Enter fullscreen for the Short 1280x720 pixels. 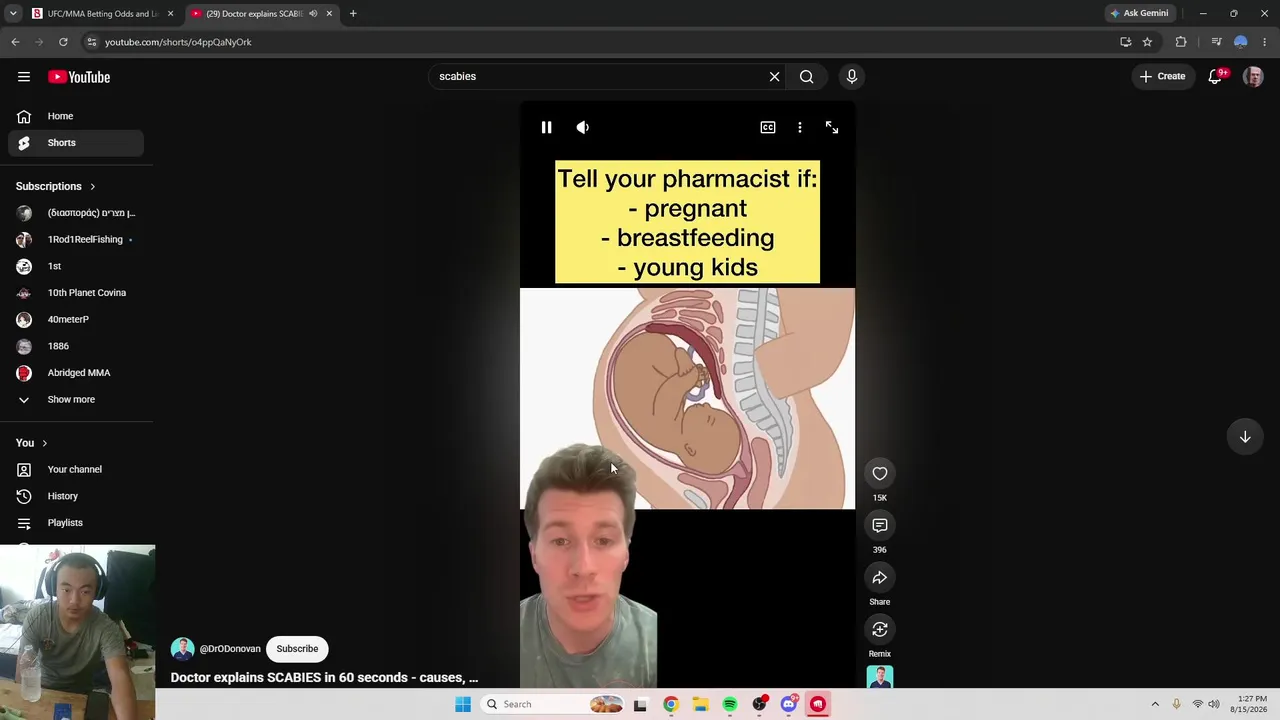(832, 127)
